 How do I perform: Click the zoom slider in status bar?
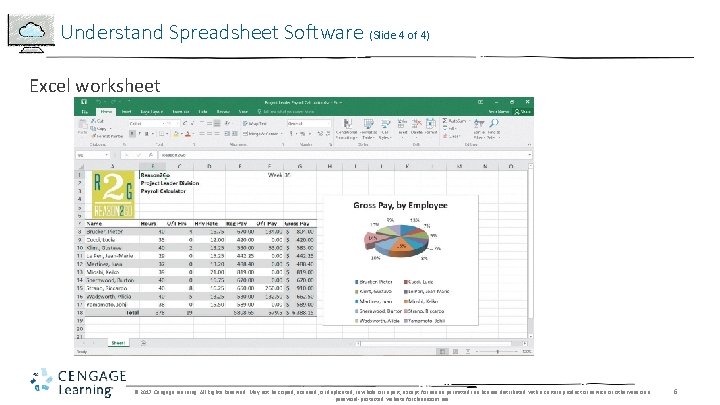point(498,351)
